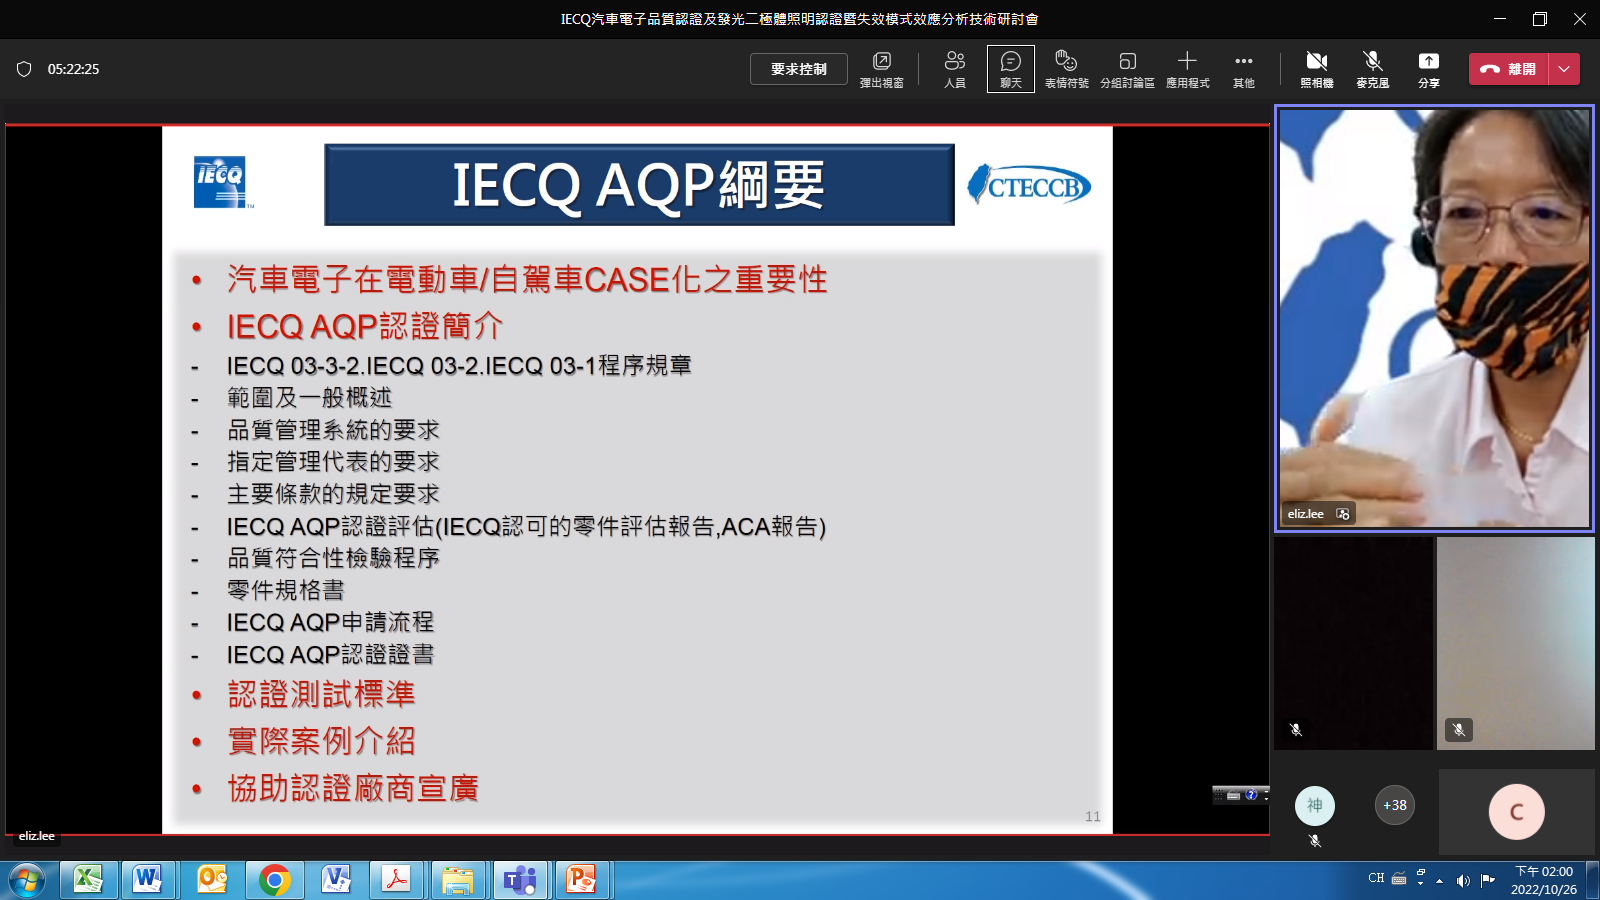Open Chrome from the taskbar

(274, 880)
